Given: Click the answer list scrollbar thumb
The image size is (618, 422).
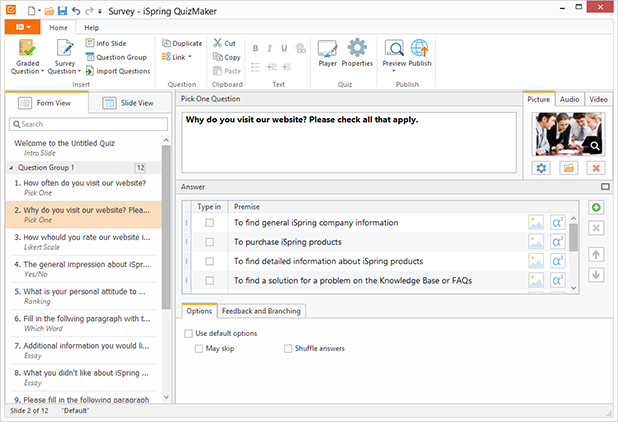Looking at the screenshot, I should 573,237.
